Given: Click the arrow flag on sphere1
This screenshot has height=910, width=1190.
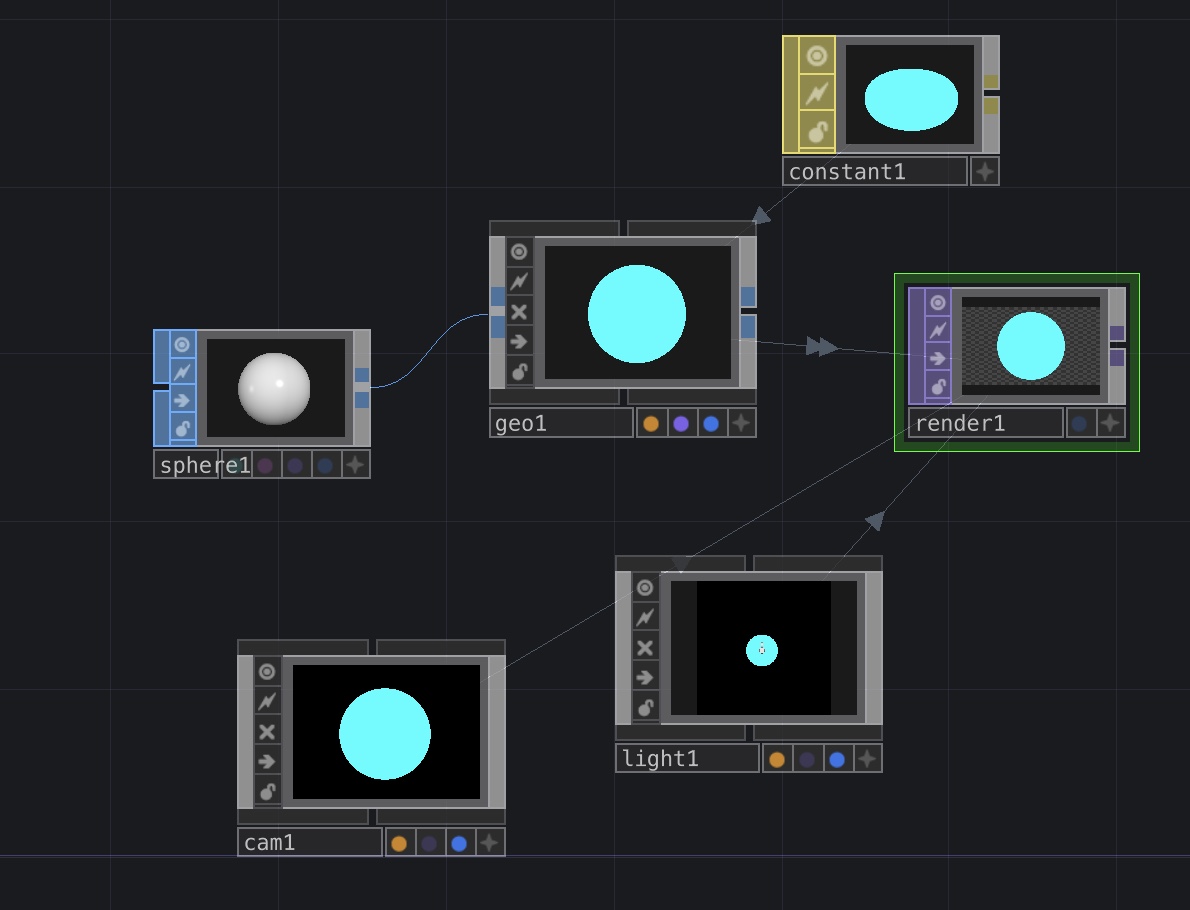Looking at the screenshot, I should (x=182, y=400).
